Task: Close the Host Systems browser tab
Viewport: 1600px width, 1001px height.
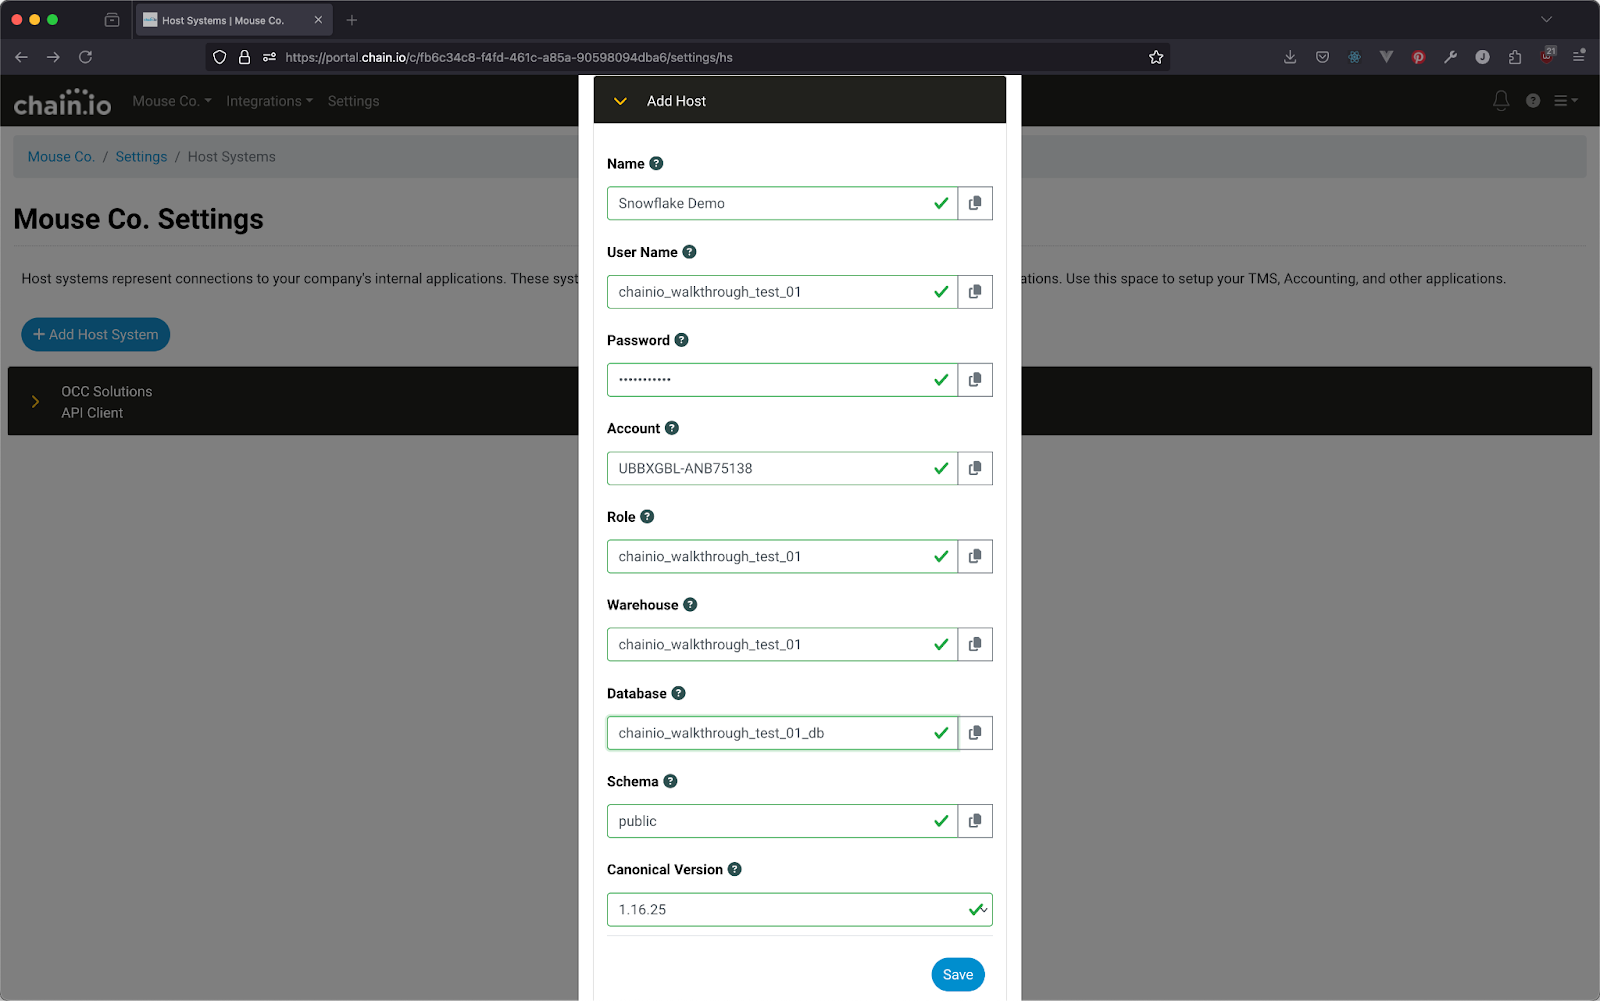Action: pyautogui.click(x=318, y=20)
